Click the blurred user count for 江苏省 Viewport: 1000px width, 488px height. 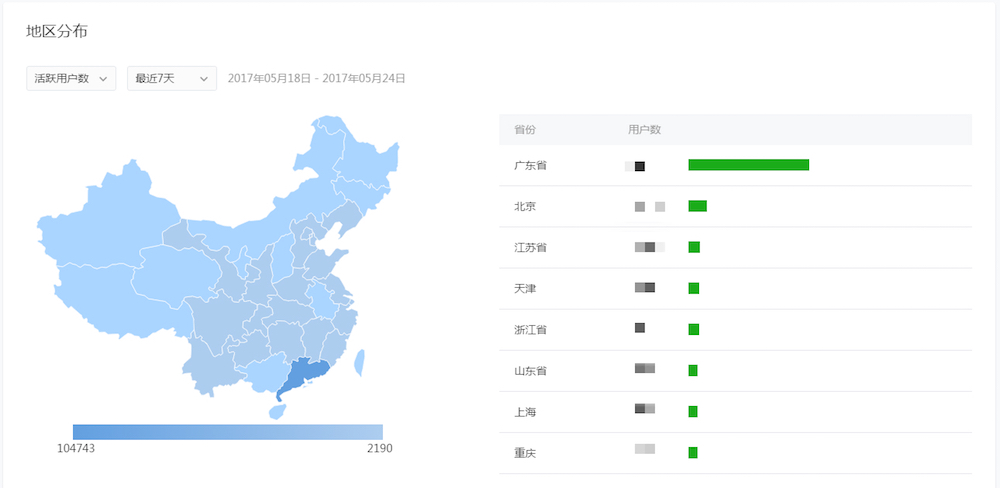pyautogui.click(x=650, y=247)
